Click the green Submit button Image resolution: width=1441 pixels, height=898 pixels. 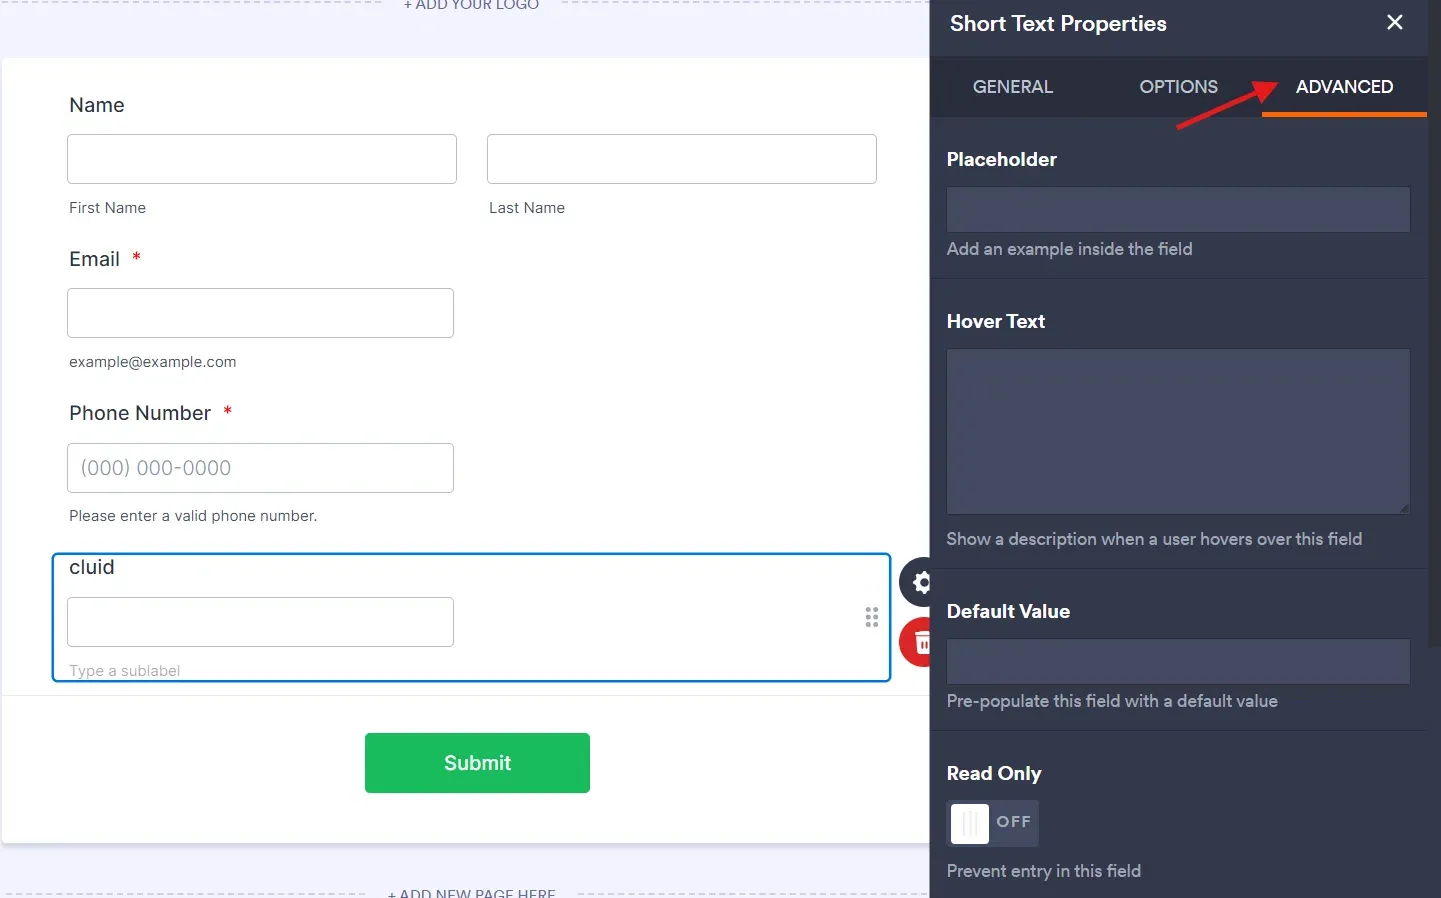pyautogui.click(x=477, y=763)
